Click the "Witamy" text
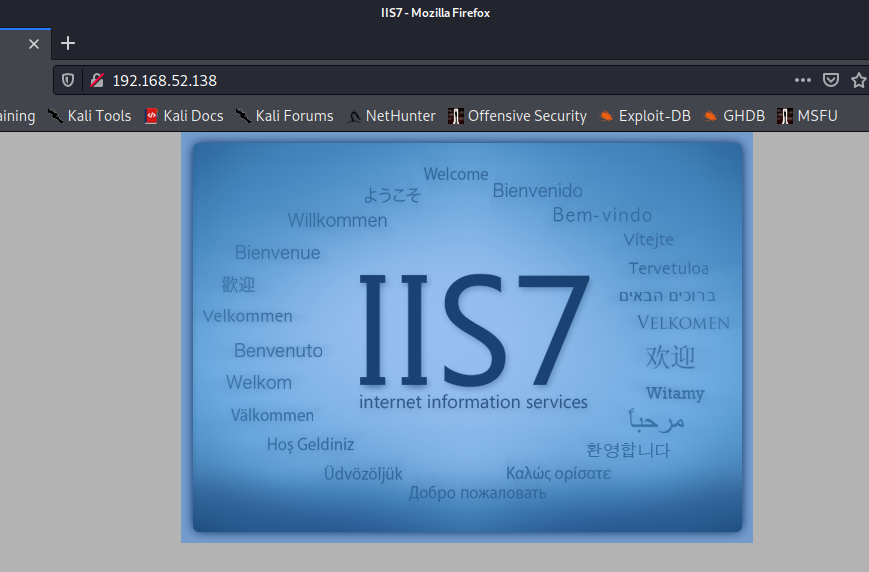The width and height of the screenshot is (869, 572). 675,393
